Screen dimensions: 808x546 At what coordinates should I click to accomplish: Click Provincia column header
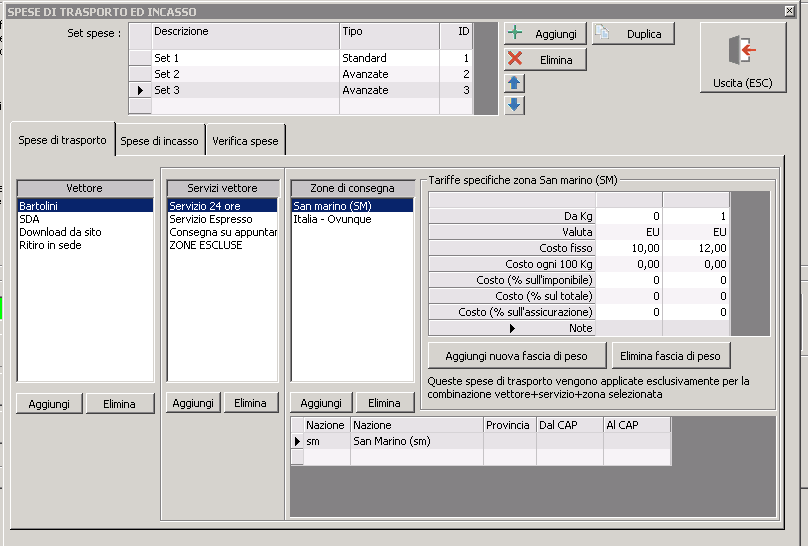510,425
